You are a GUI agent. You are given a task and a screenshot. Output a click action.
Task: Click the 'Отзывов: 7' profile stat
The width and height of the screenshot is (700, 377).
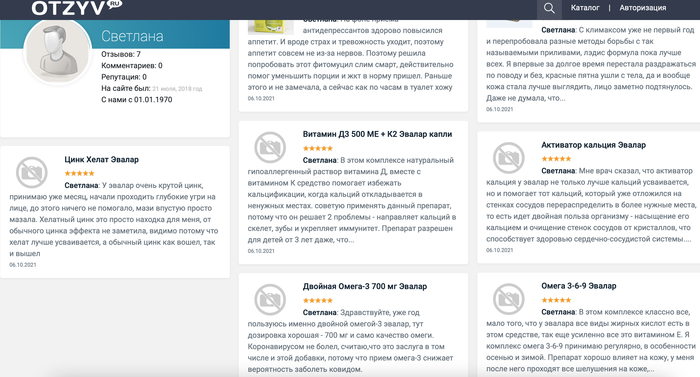tap(121, 54)
